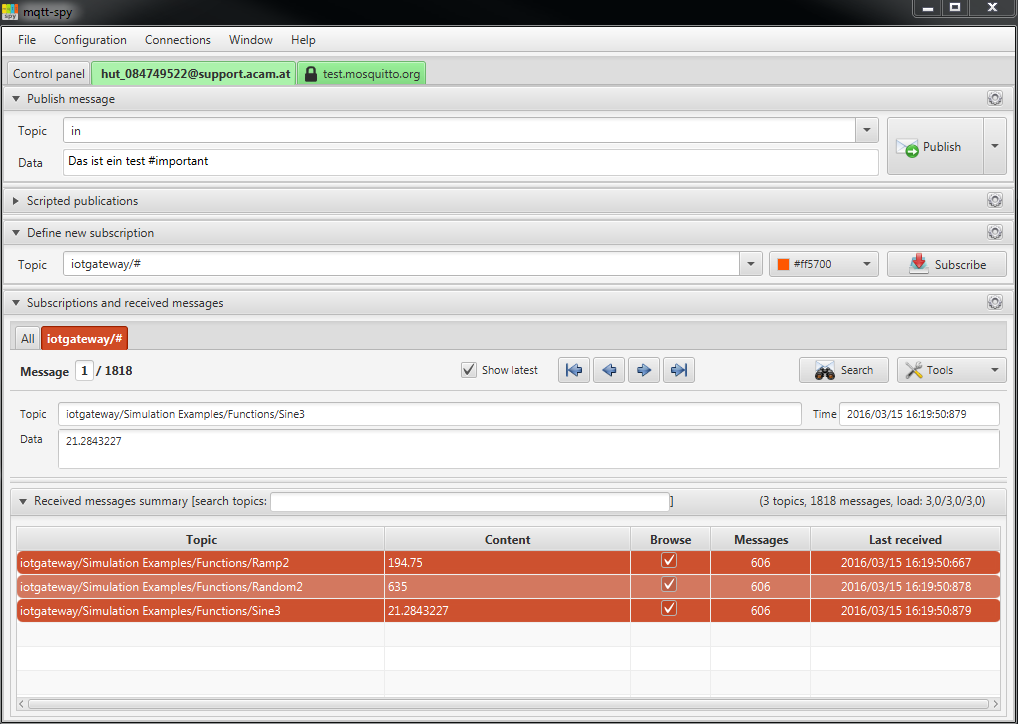Sort table by Last received column header
1018x724 pixels.
click(905, 540)
